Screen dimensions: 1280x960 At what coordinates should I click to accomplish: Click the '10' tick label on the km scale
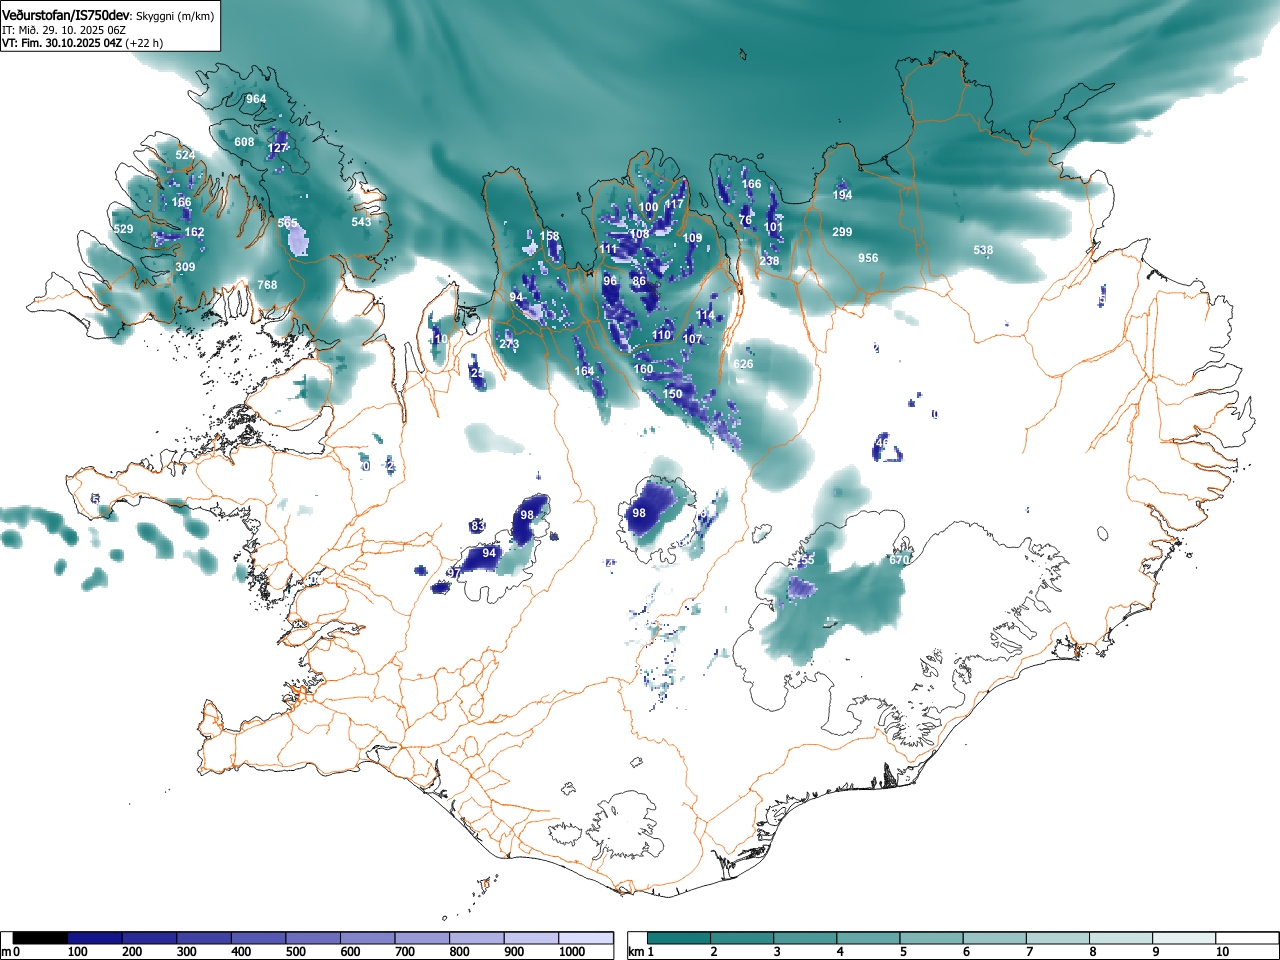[1222, 952]
